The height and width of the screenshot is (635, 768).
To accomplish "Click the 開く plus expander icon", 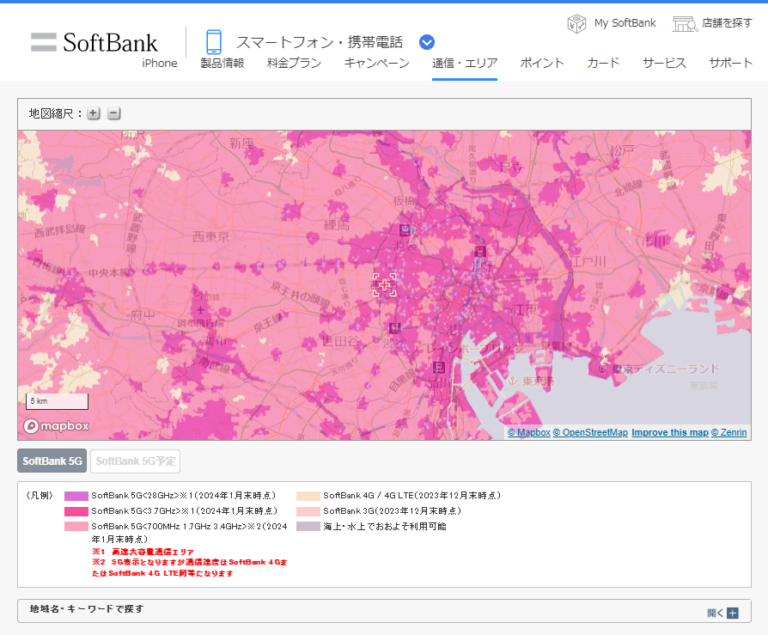I will 732,613.
